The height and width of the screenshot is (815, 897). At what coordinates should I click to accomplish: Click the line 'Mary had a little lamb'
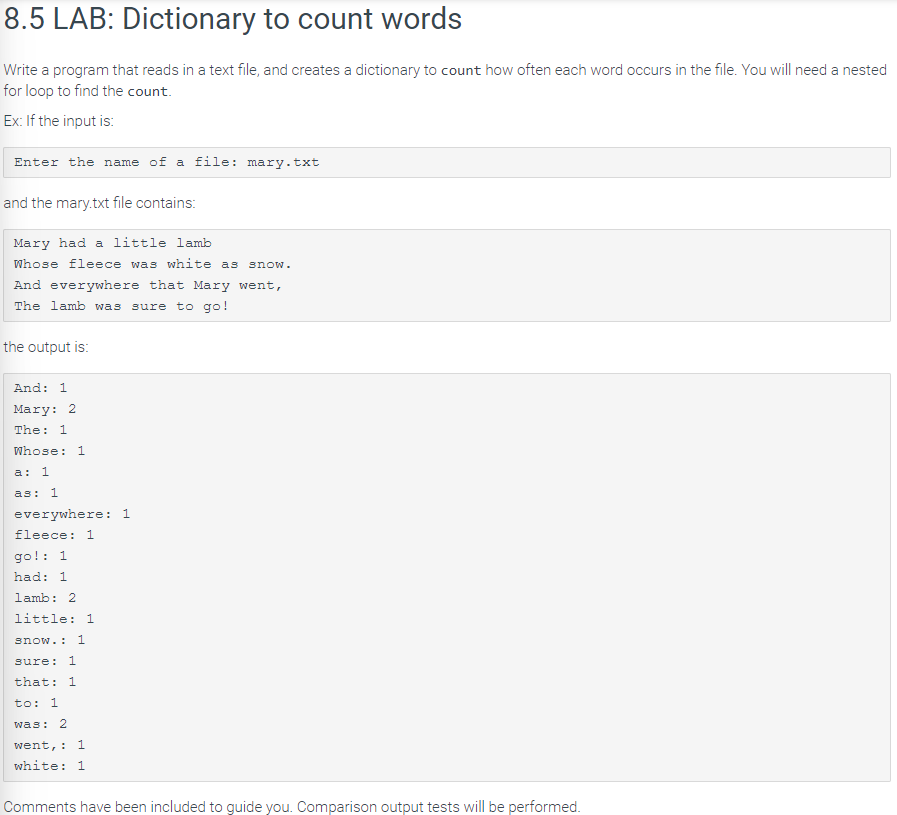click(113, 243)
